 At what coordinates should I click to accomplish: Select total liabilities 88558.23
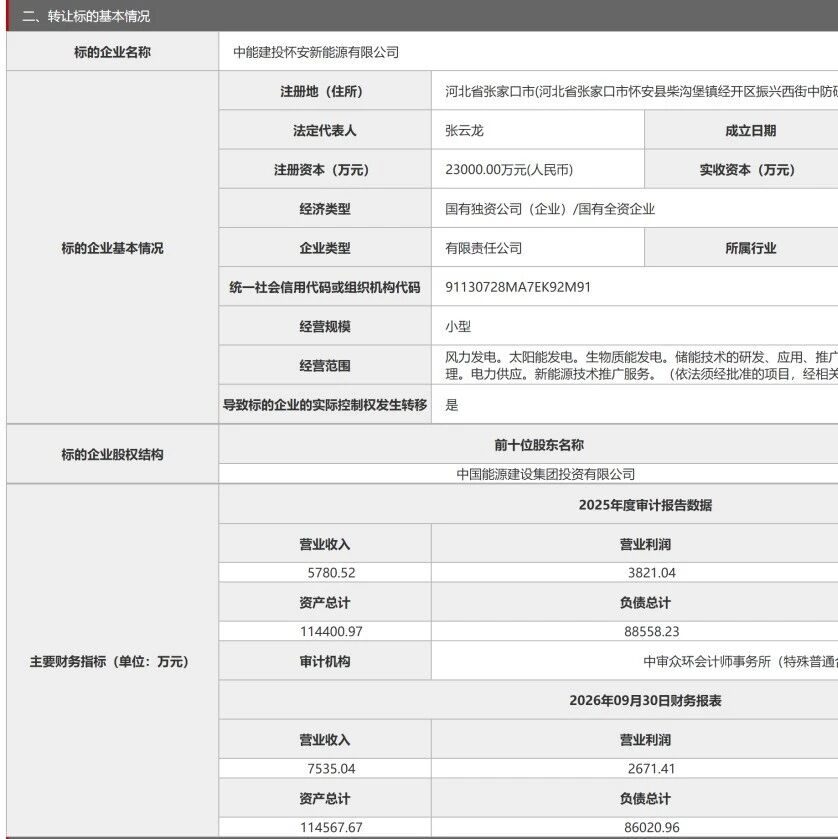[x=651, y=631]
